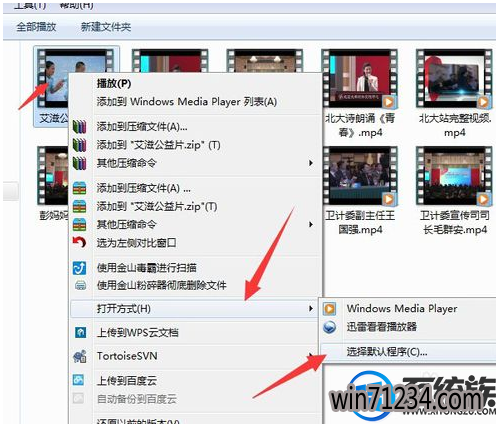Click the 迅雷看看播放器 icon

[329, 327]
